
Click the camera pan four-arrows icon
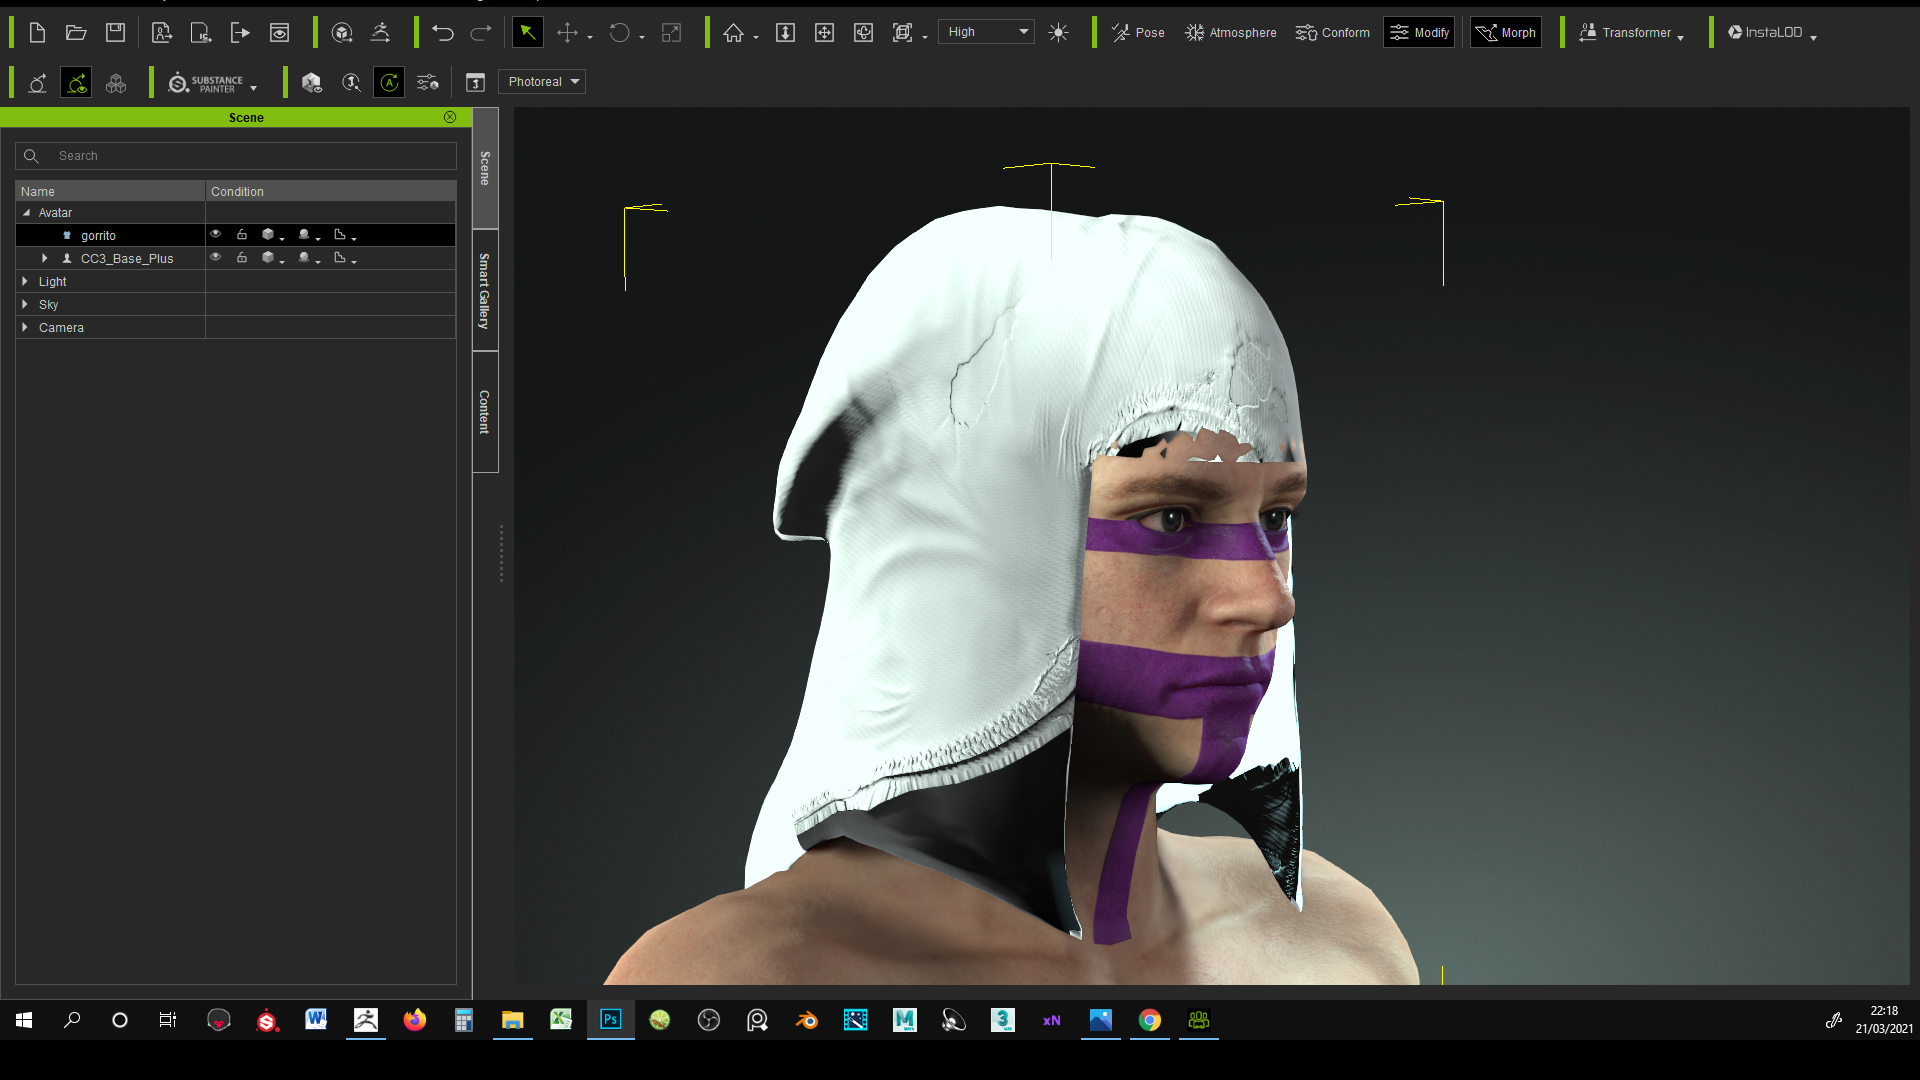pyautogui.click(x=825, y=33)
